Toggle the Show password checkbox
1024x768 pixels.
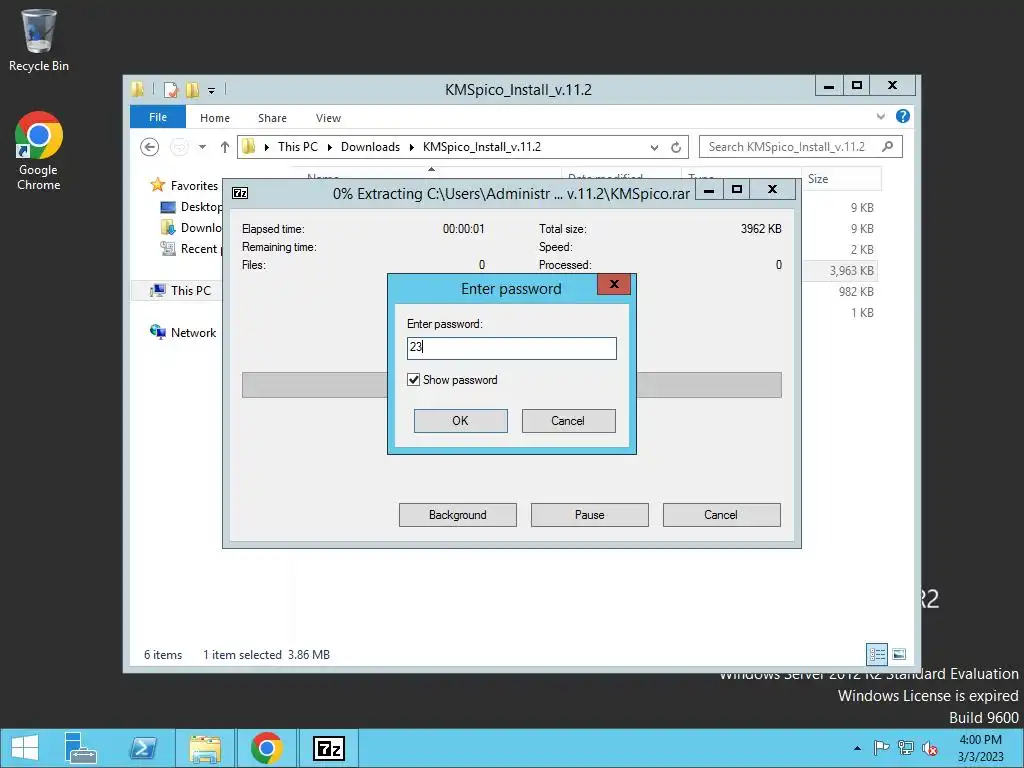point(413,380)
